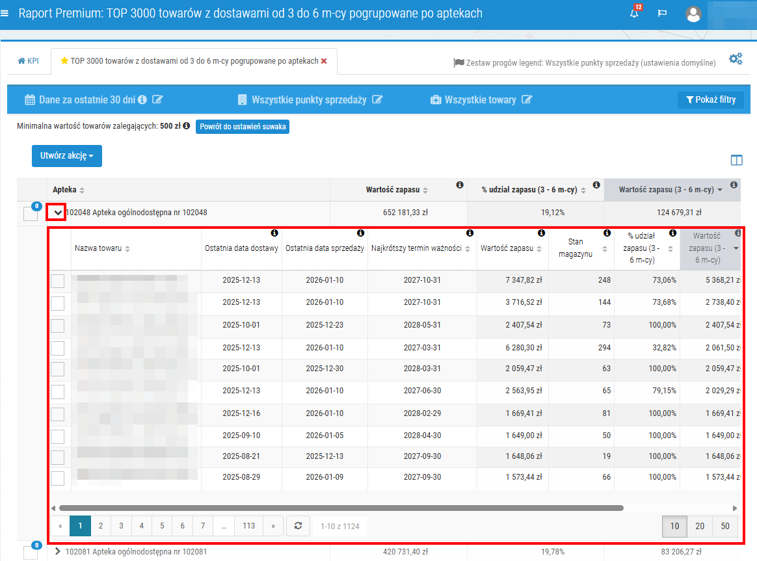Select checkbox for pharmacy 102081 row
The image size is (757, 561).
click(31, 552)
